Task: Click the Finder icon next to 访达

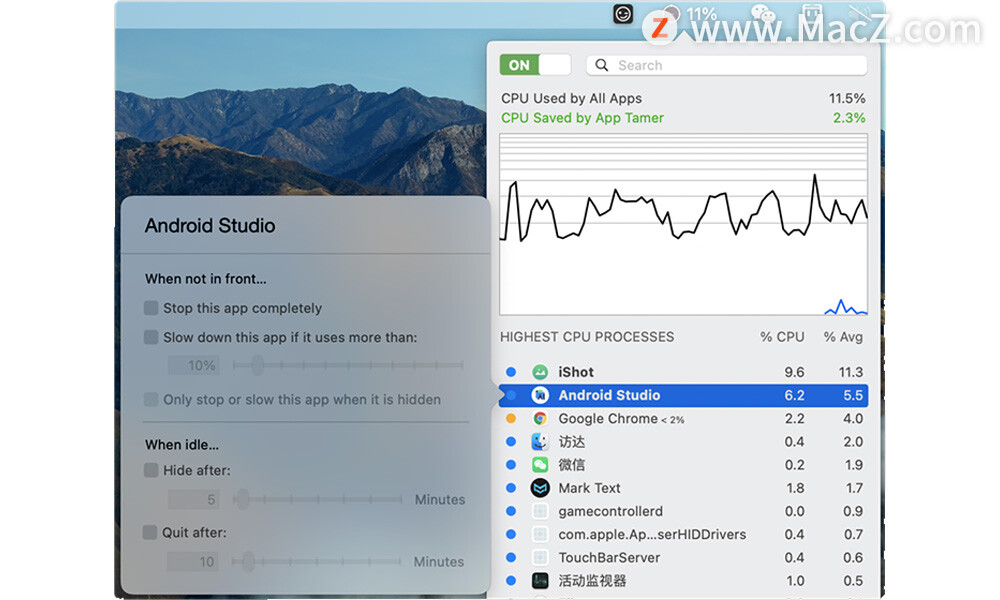Action: 540,441
